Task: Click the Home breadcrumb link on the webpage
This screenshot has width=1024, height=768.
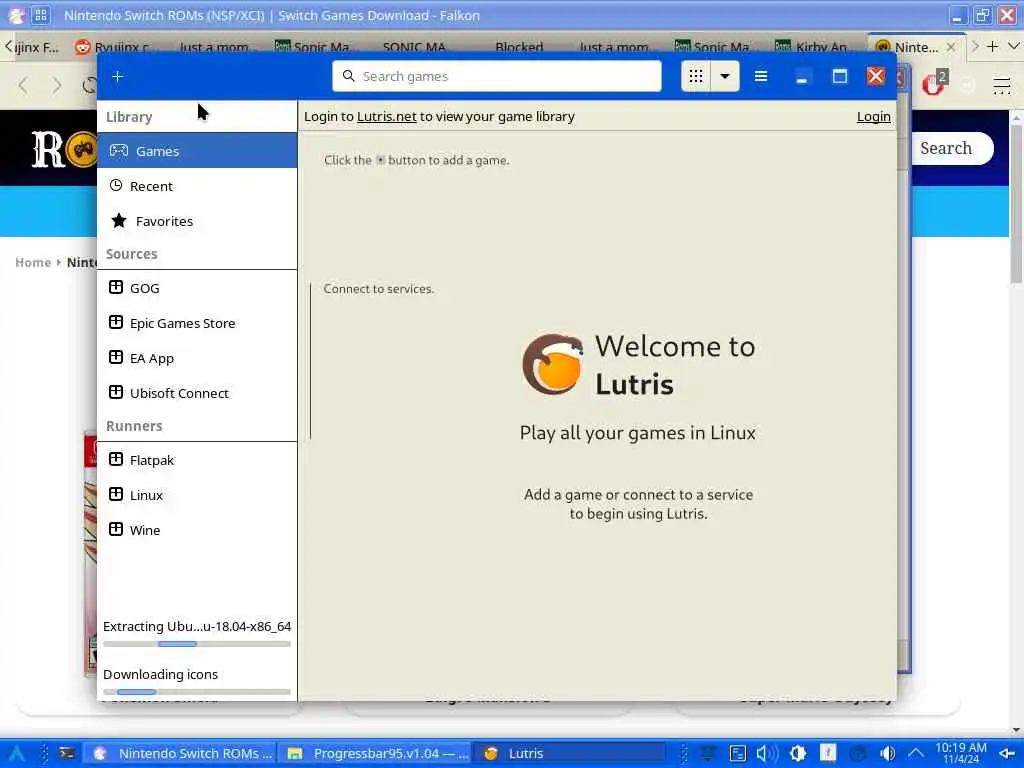Action: pyautogui.click(x=33, y=263)
